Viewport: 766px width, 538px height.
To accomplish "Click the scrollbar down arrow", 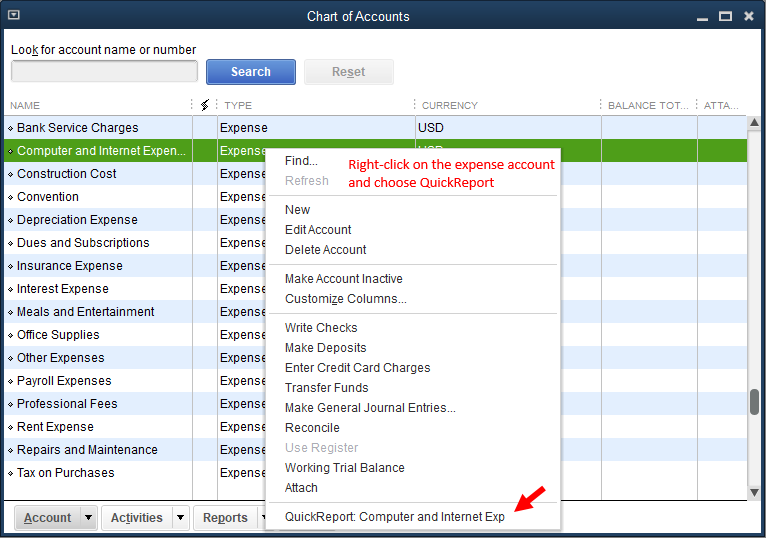I will (x=755, y=490).
